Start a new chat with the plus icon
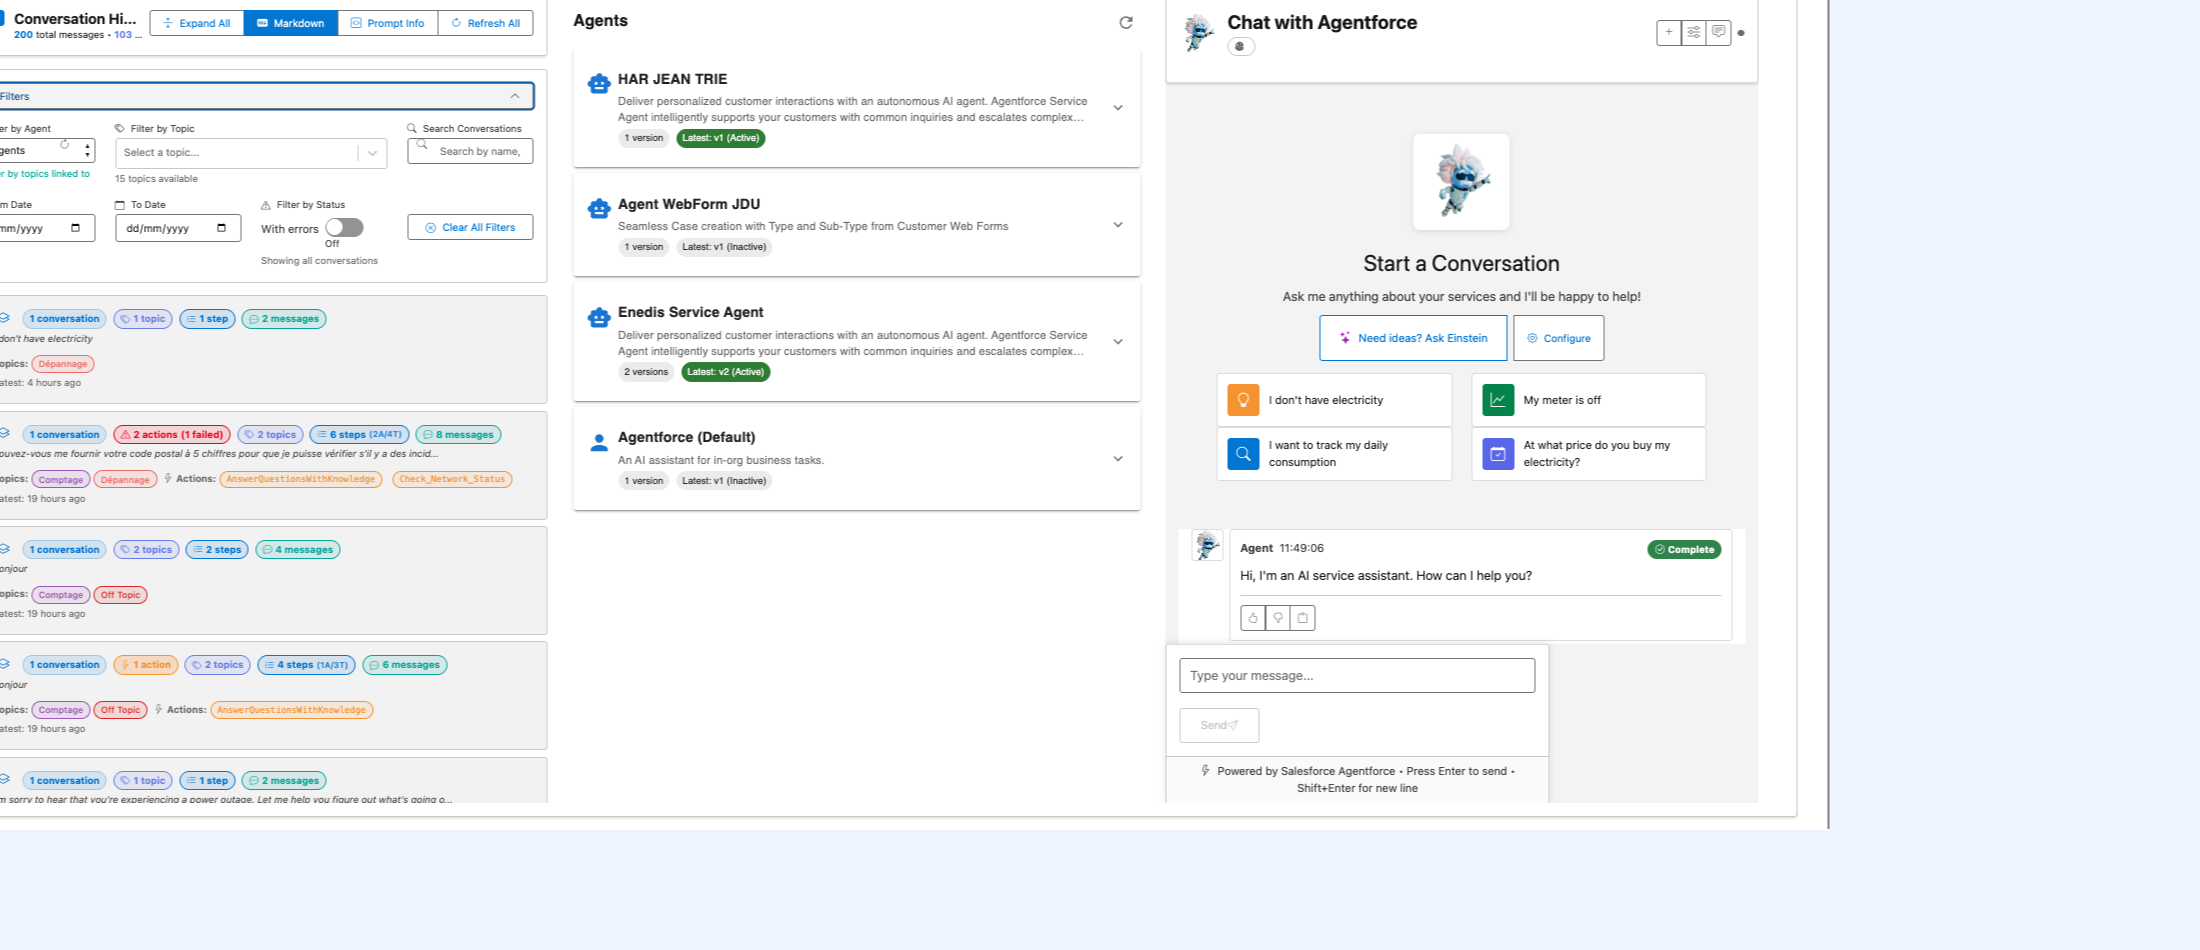The width and height of the screenshot is (2200, 950). [1668, 32]
